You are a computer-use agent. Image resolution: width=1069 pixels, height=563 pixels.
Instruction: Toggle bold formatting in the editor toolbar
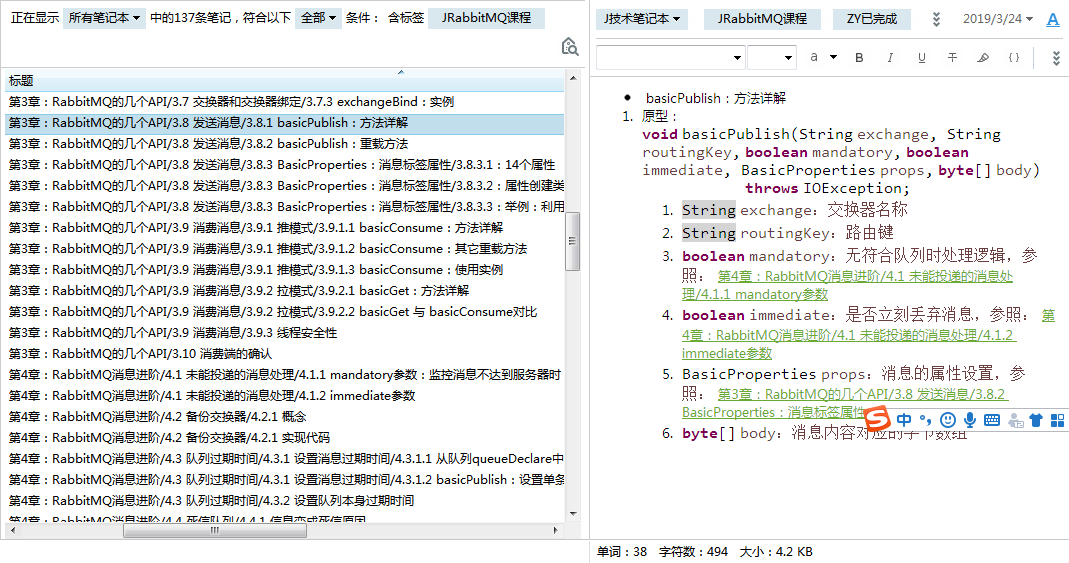859,58
